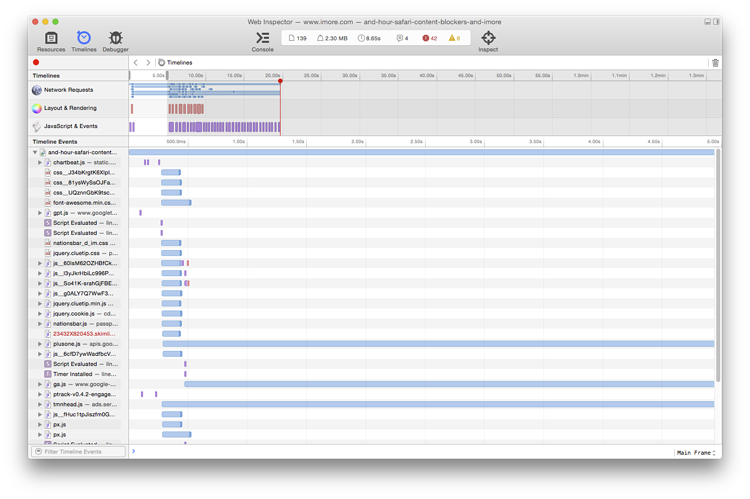
Task: Show the 42 errors in console
Action: tap(430, 38)
